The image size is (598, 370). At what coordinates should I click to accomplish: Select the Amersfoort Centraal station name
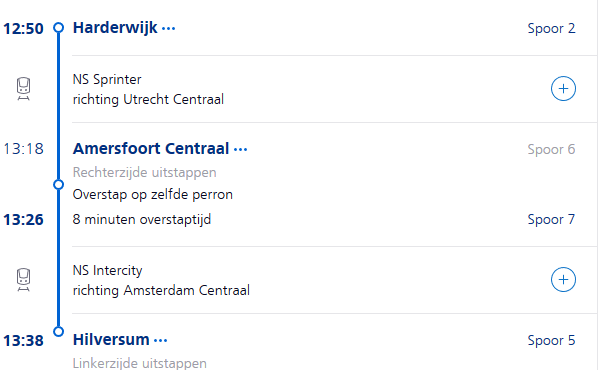[x=151, y=148]
